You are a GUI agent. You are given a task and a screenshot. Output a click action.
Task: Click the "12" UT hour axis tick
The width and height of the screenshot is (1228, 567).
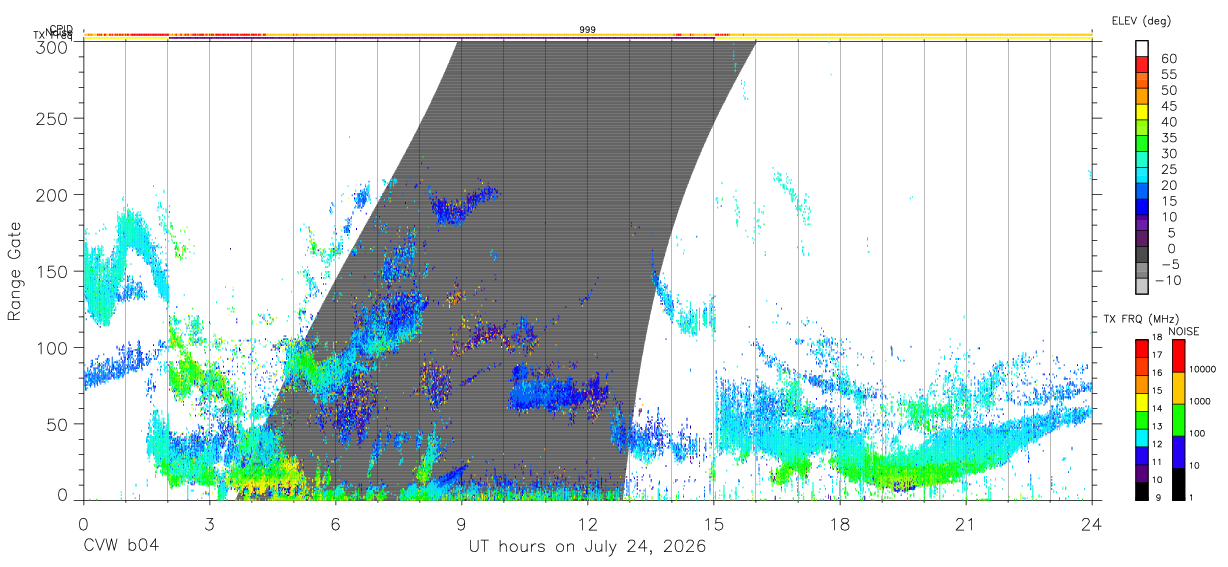tap(588, 523)
